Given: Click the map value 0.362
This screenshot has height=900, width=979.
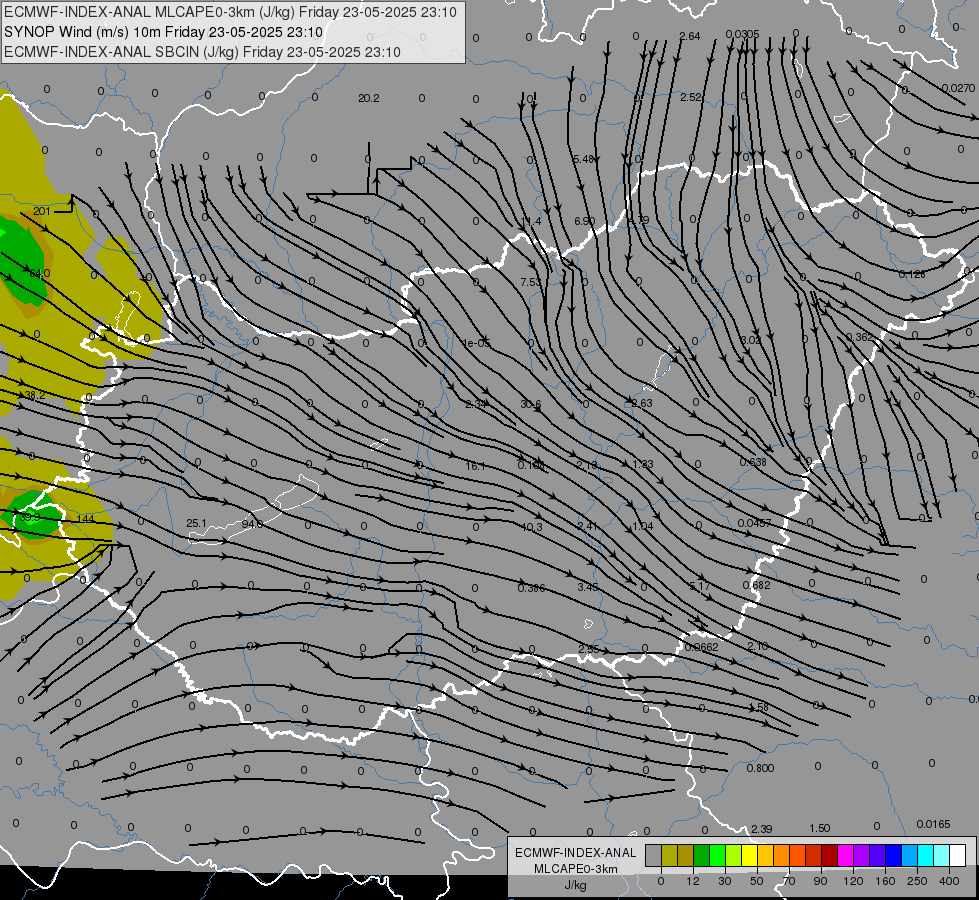Looking at the screenshot, I should click(860, 337).
